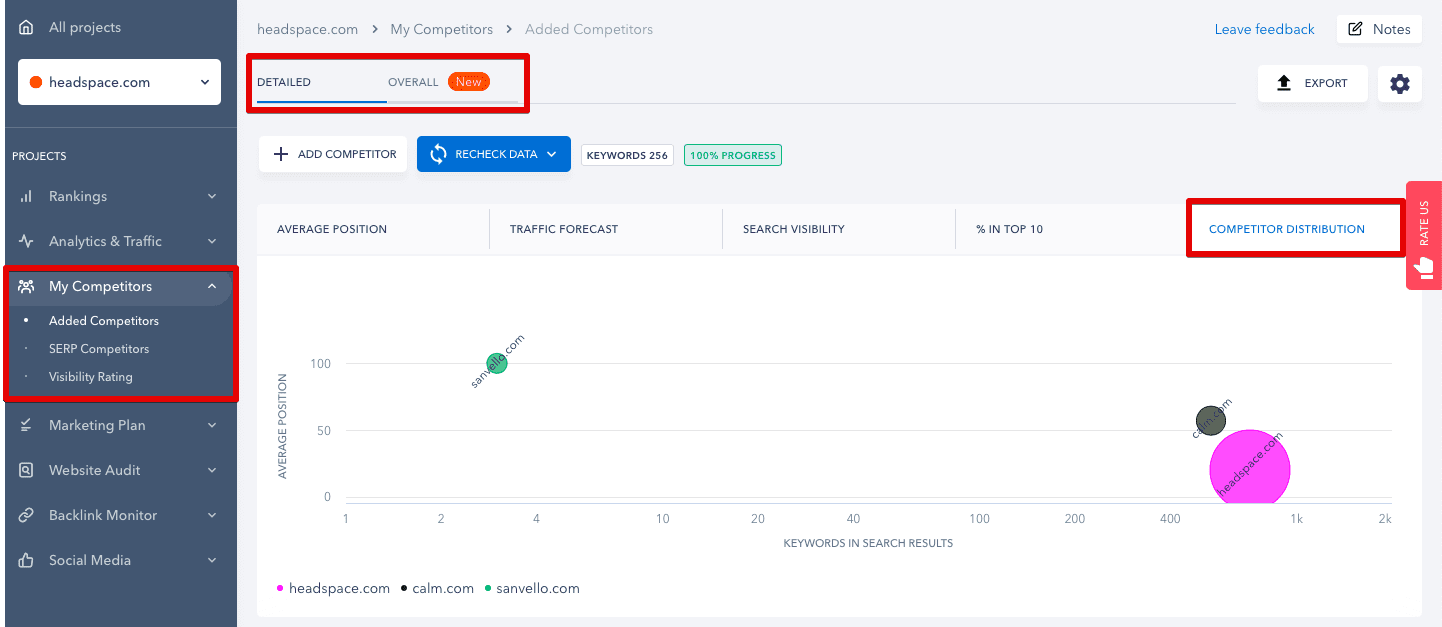Screen dimensions: 1442x627
Task: Switch to the Detailed tab
Action: pos(284,82)
